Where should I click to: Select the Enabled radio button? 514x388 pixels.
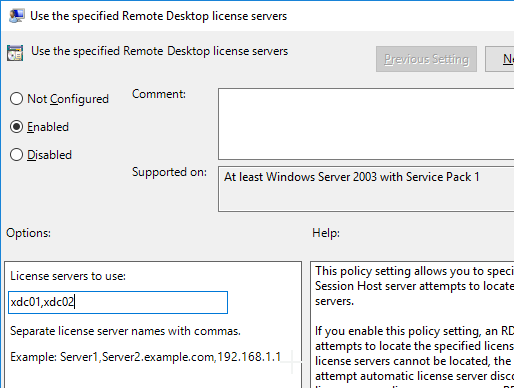coord(16,127)
